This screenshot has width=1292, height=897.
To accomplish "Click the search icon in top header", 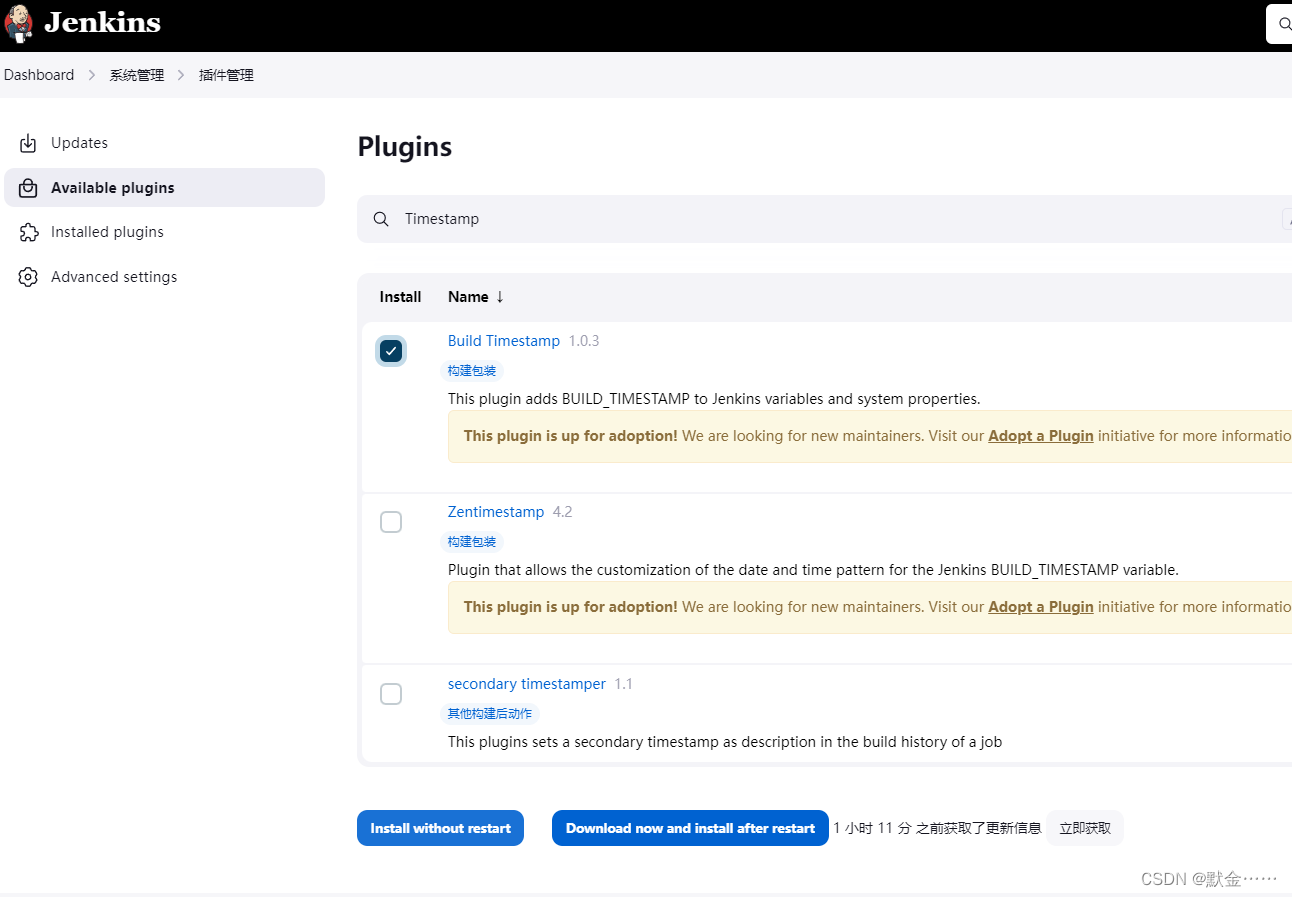I will coord(1284,24).
